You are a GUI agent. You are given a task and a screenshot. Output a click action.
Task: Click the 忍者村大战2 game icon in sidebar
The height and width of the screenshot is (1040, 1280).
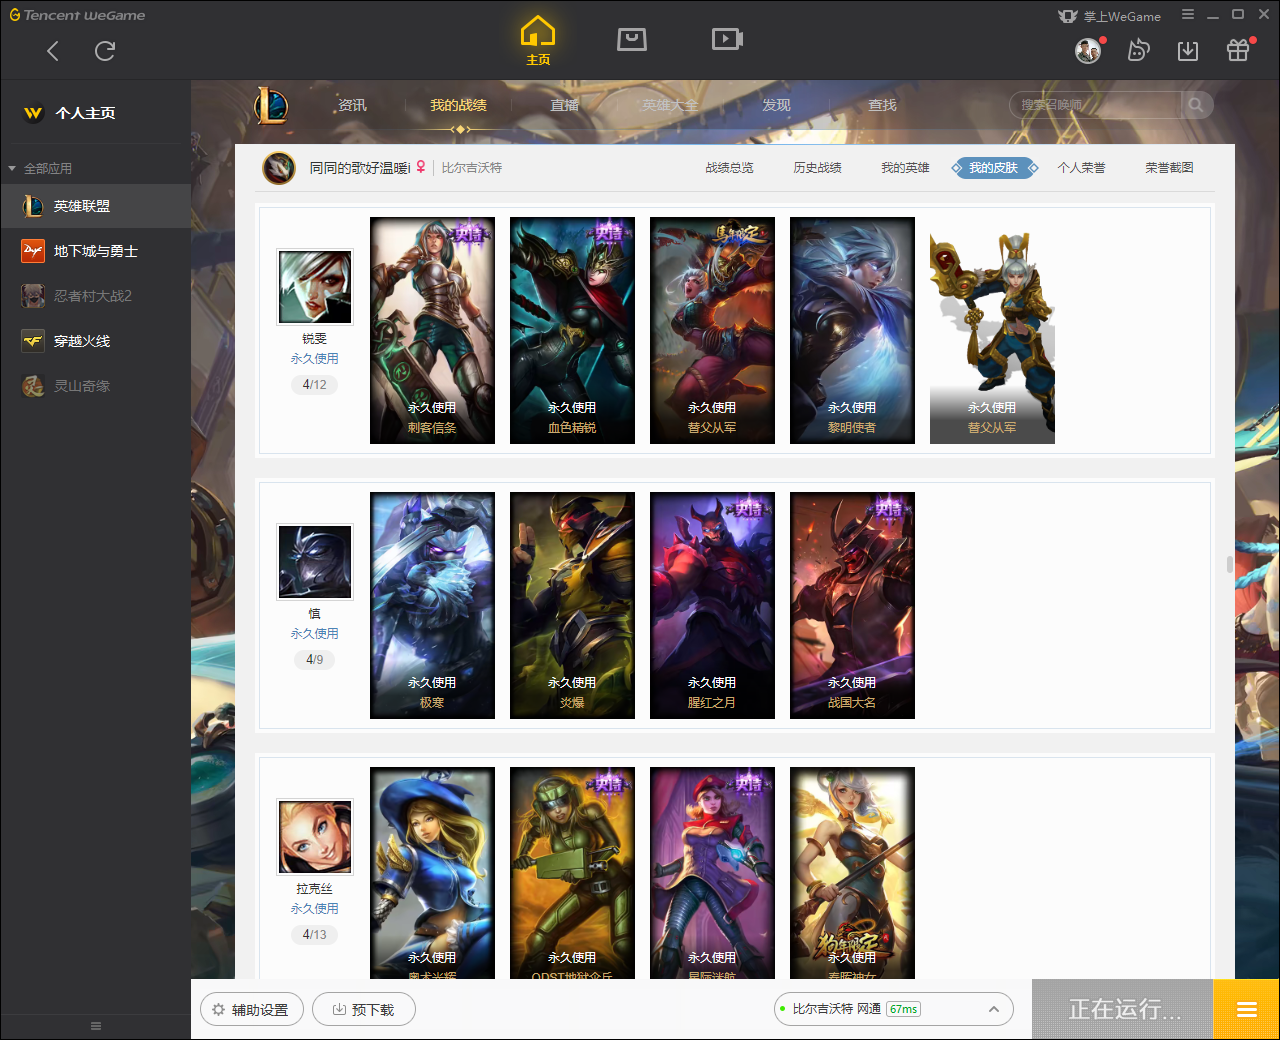click(33, 296)
